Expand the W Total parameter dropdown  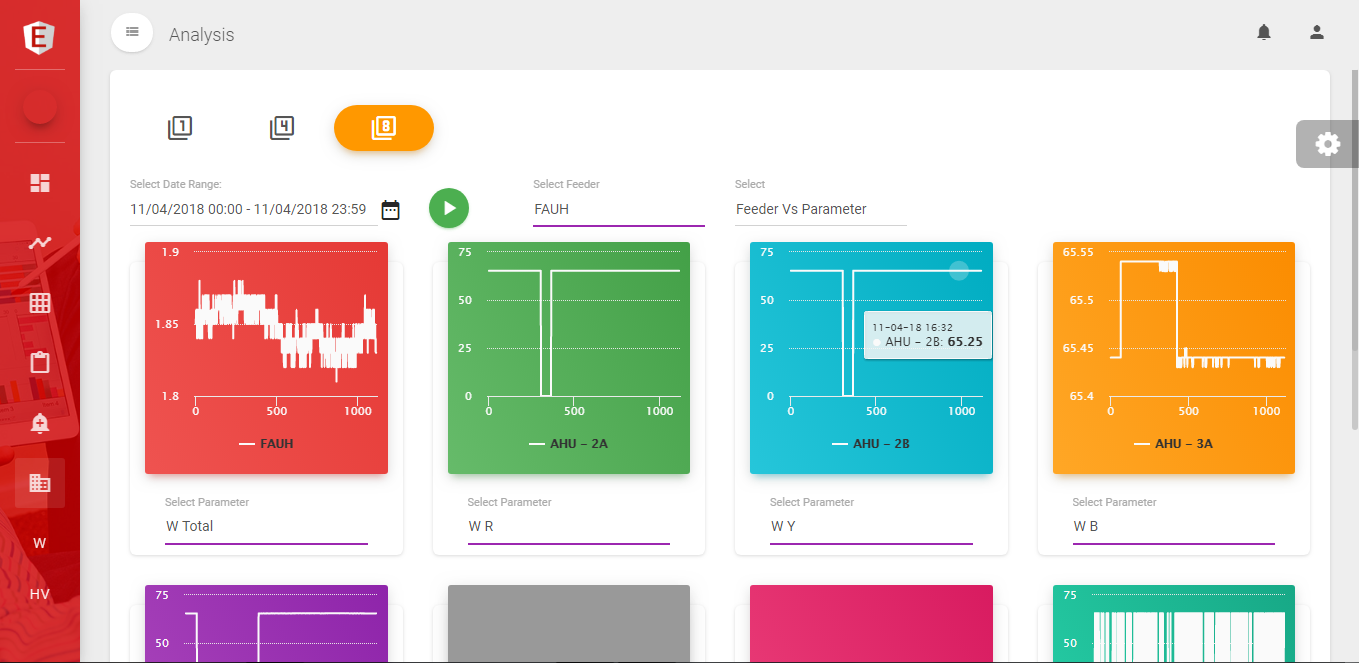(266, 526)
